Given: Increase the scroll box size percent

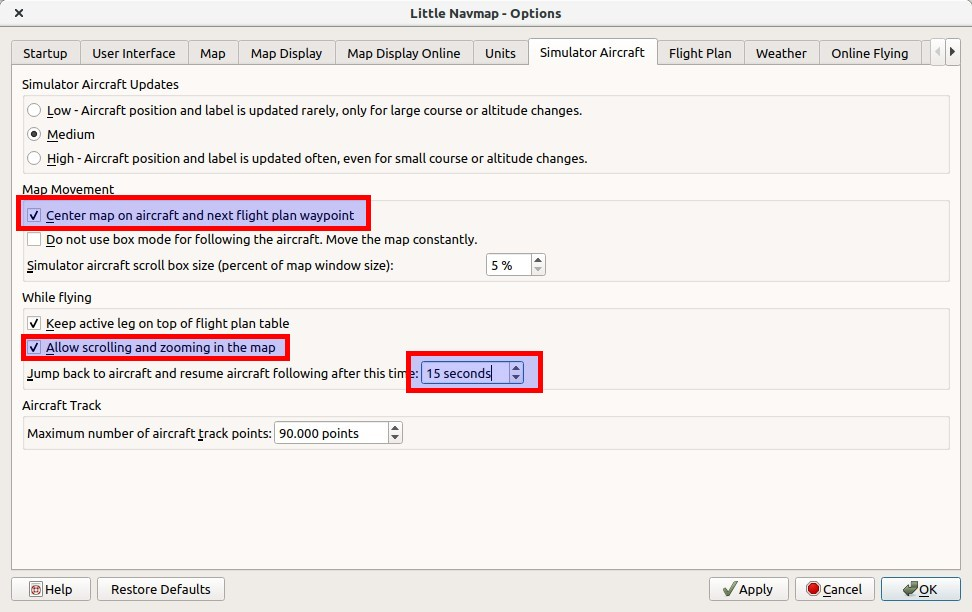Looking at the screenshot, I should (x=538, y=260).
